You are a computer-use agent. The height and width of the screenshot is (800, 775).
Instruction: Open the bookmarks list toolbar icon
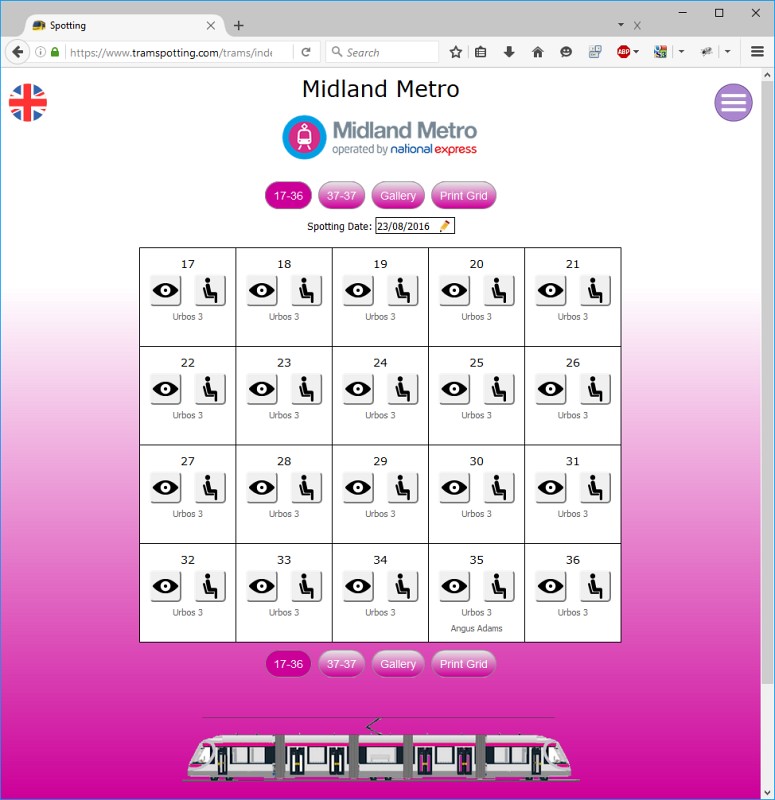(481, 52)
